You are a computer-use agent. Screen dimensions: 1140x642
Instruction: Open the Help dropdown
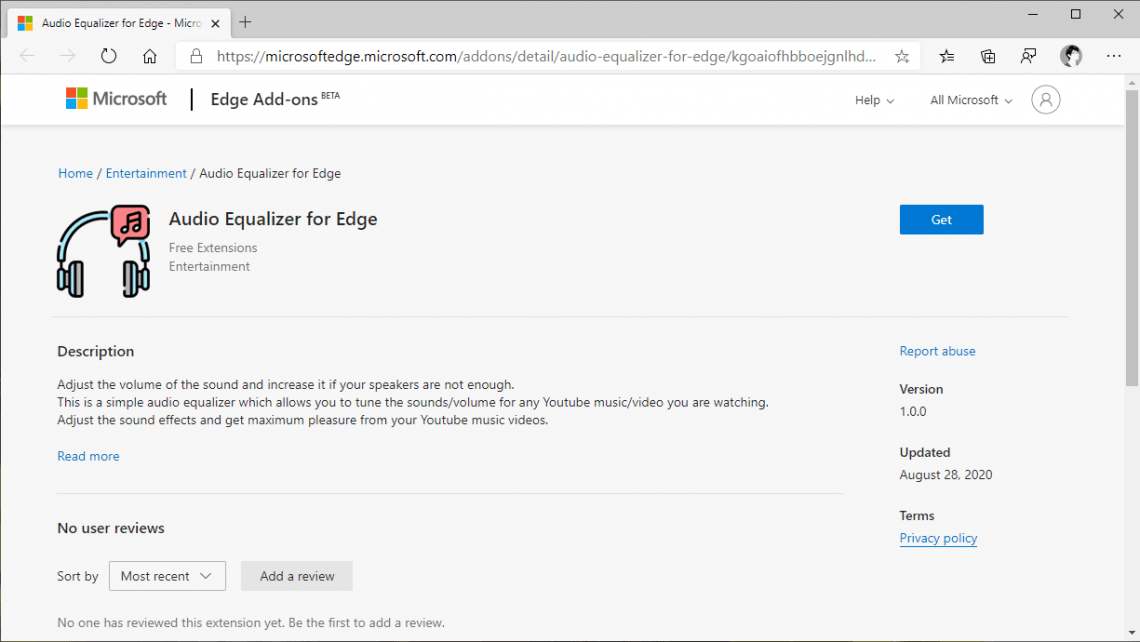(x=873, y=99)
